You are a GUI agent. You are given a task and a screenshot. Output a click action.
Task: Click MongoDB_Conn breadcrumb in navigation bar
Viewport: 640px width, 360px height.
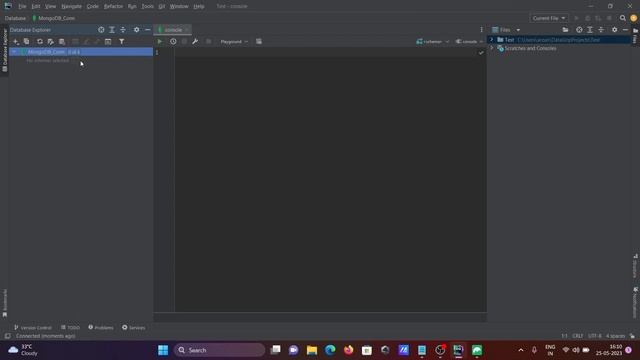53,18
